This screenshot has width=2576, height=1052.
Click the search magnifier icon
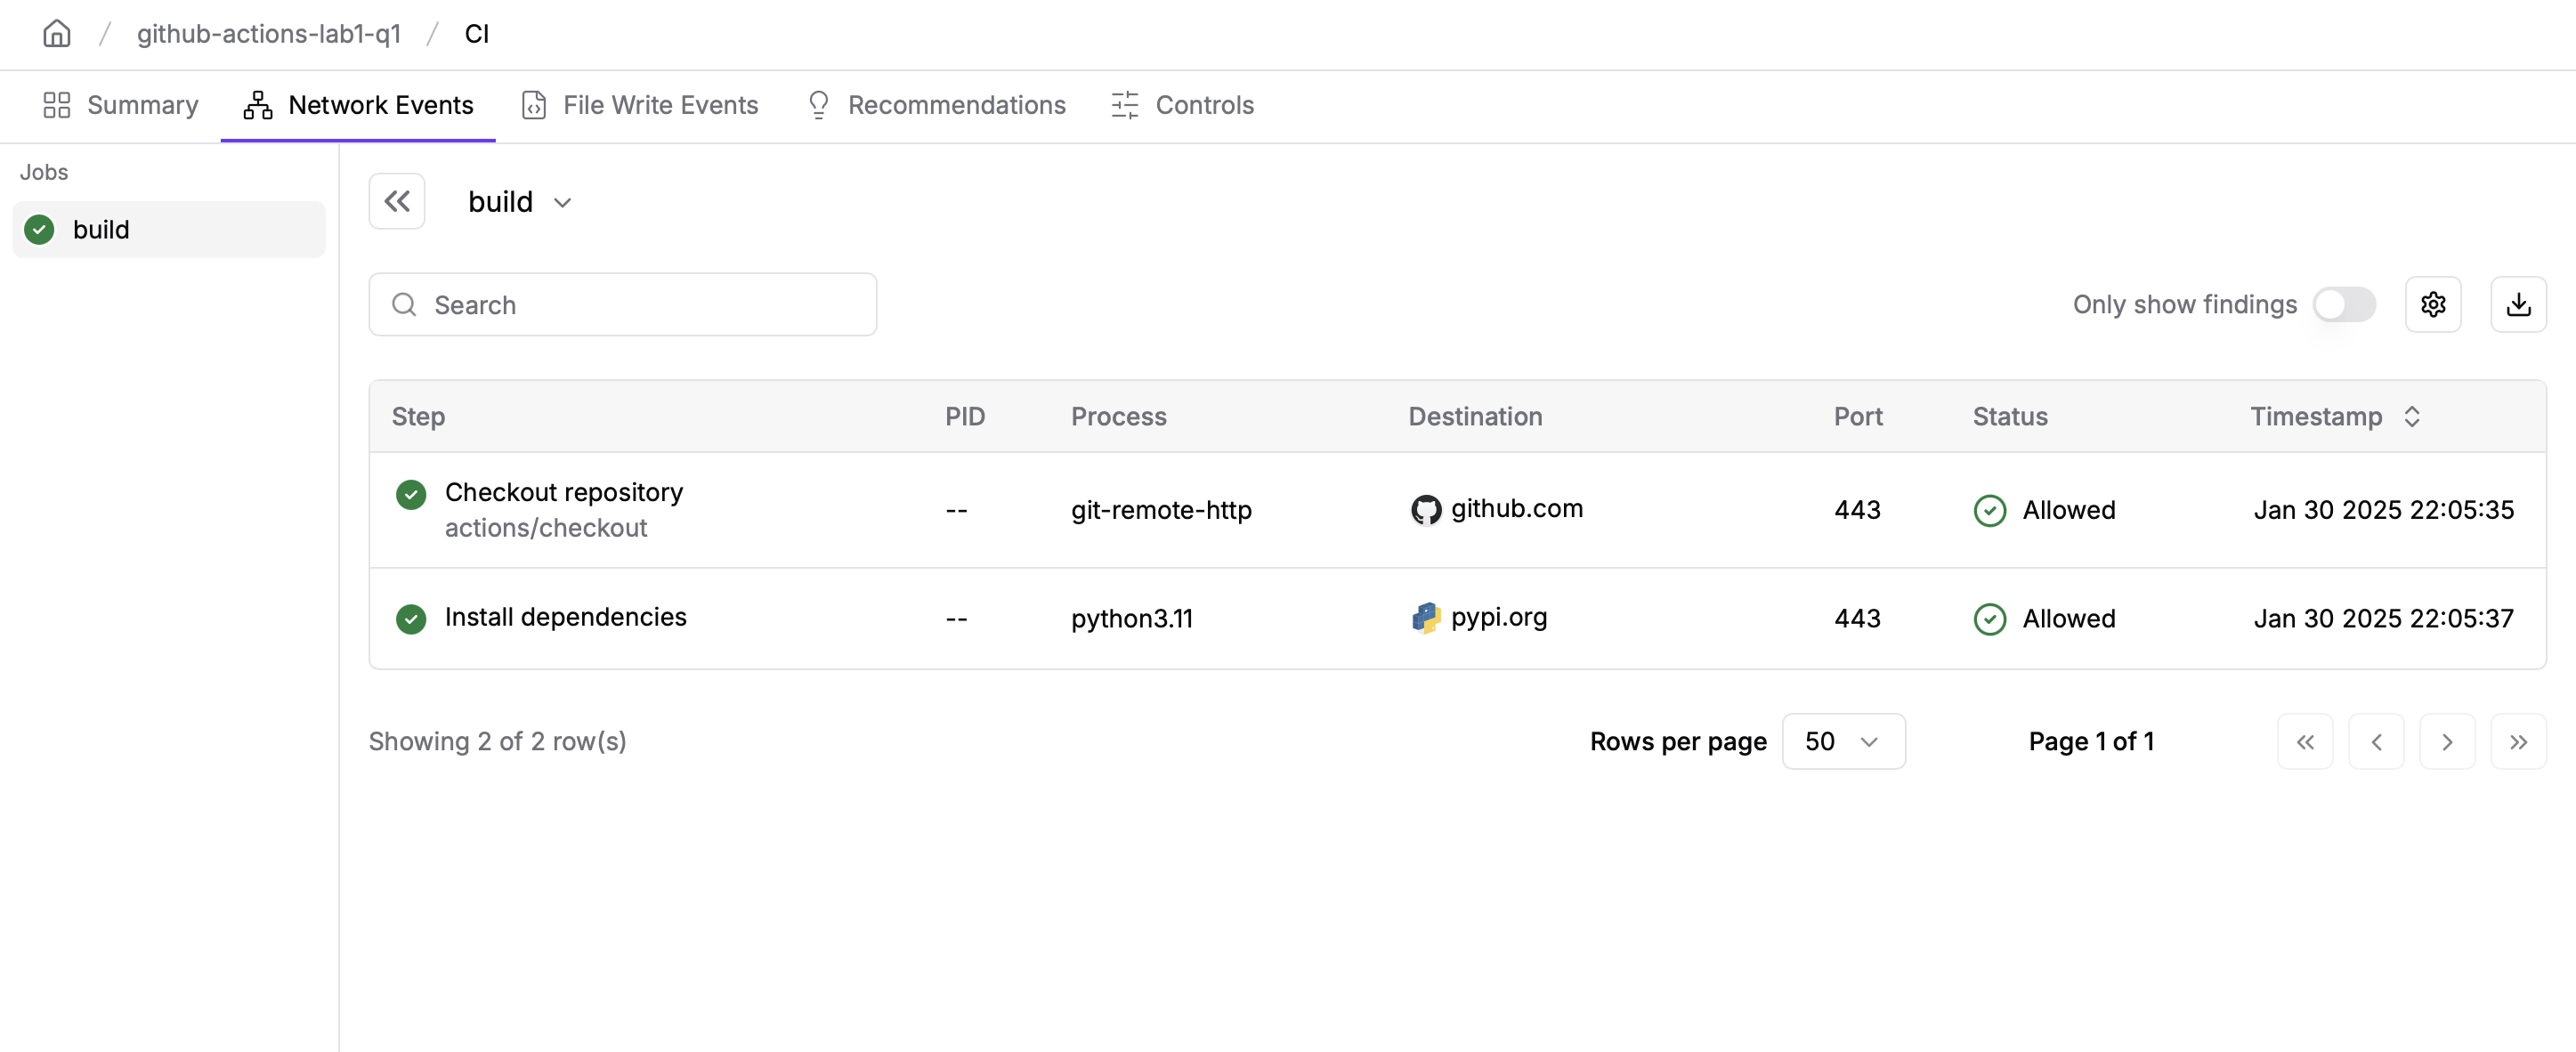click(404, 304)
